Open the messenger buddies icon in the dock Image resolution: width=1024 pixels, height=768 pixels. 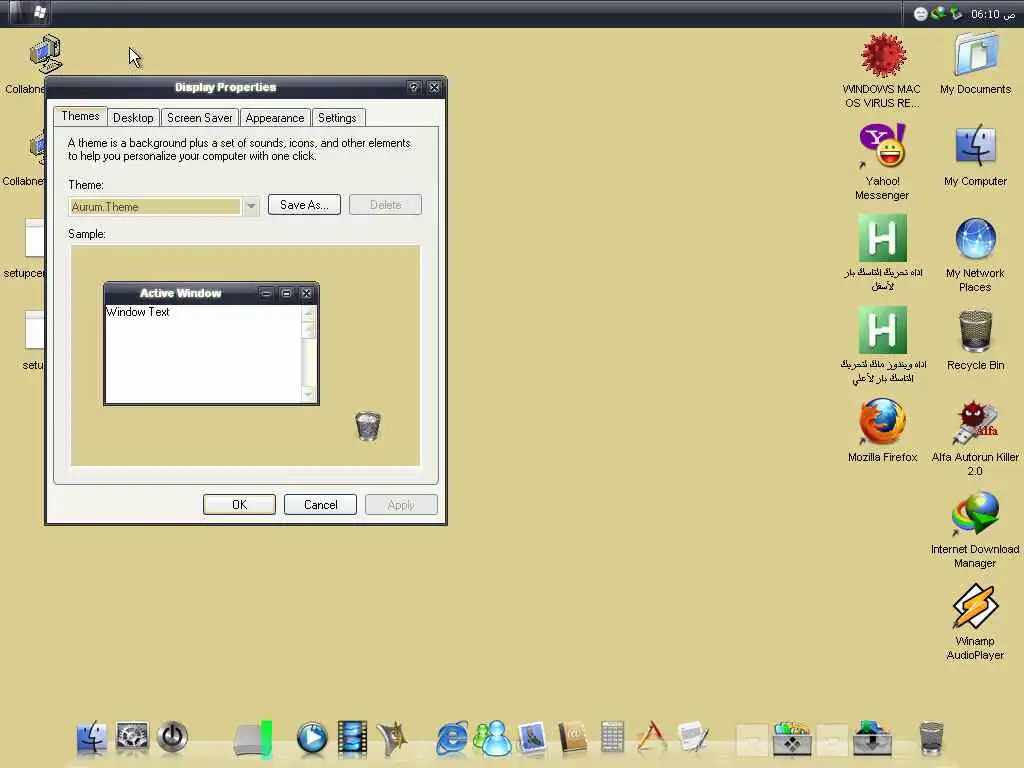pos(492,739)
